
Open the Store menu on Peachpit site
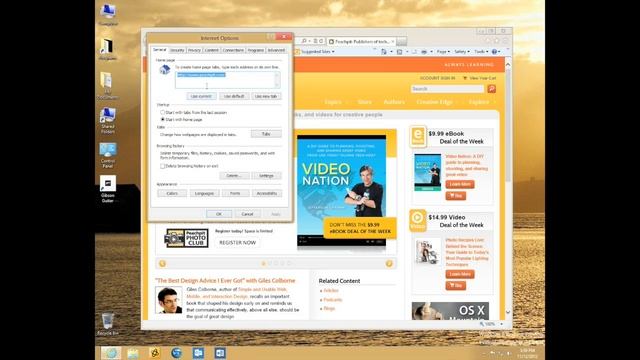tap(364, 102)
